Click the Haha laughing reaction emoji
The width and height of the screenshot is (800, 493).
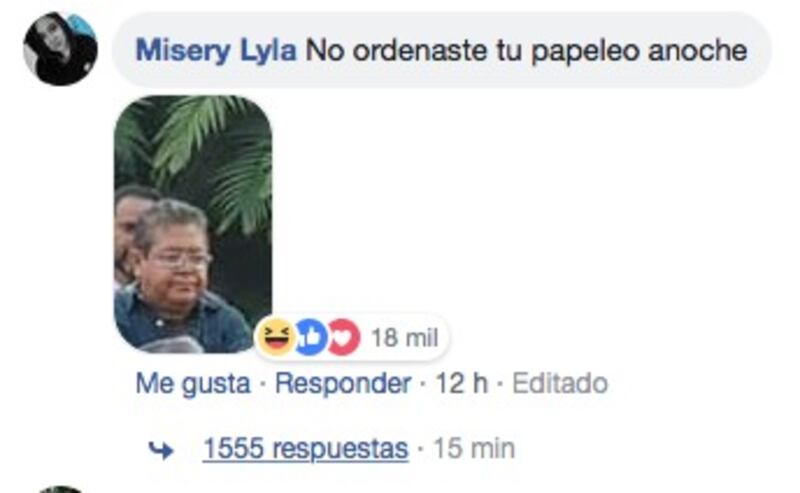pyautogui.click(x=277, y=337)
